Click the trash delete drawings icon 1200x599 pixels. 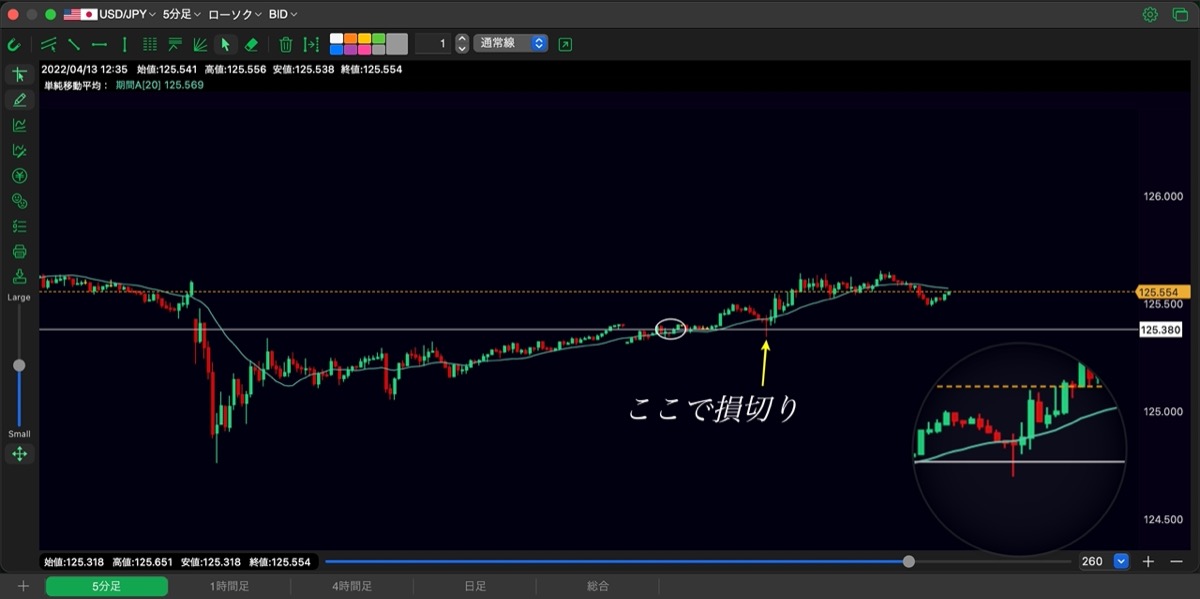(286, 44)
